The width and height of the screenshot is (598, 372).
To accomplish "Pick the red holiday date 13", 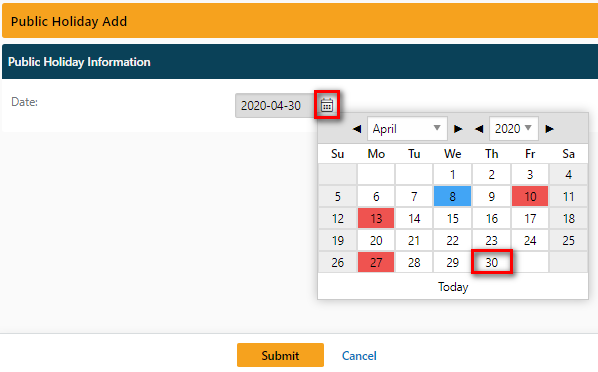I will pos(376,218).
